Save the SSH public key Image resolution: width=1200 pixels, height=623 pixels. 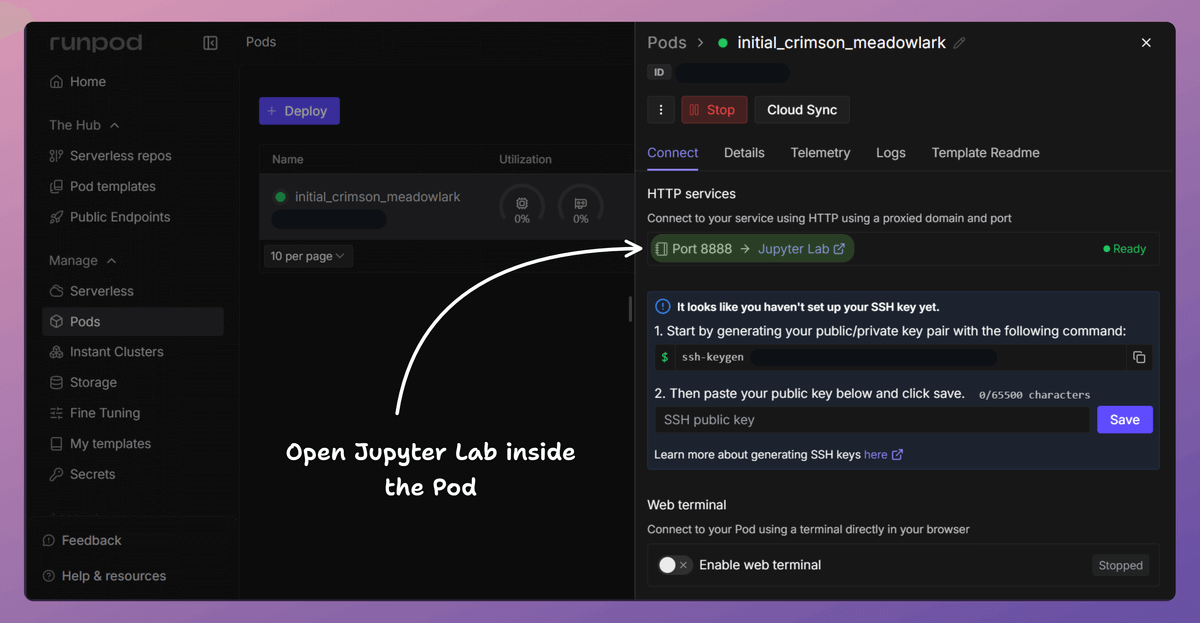pos(1125,420)
